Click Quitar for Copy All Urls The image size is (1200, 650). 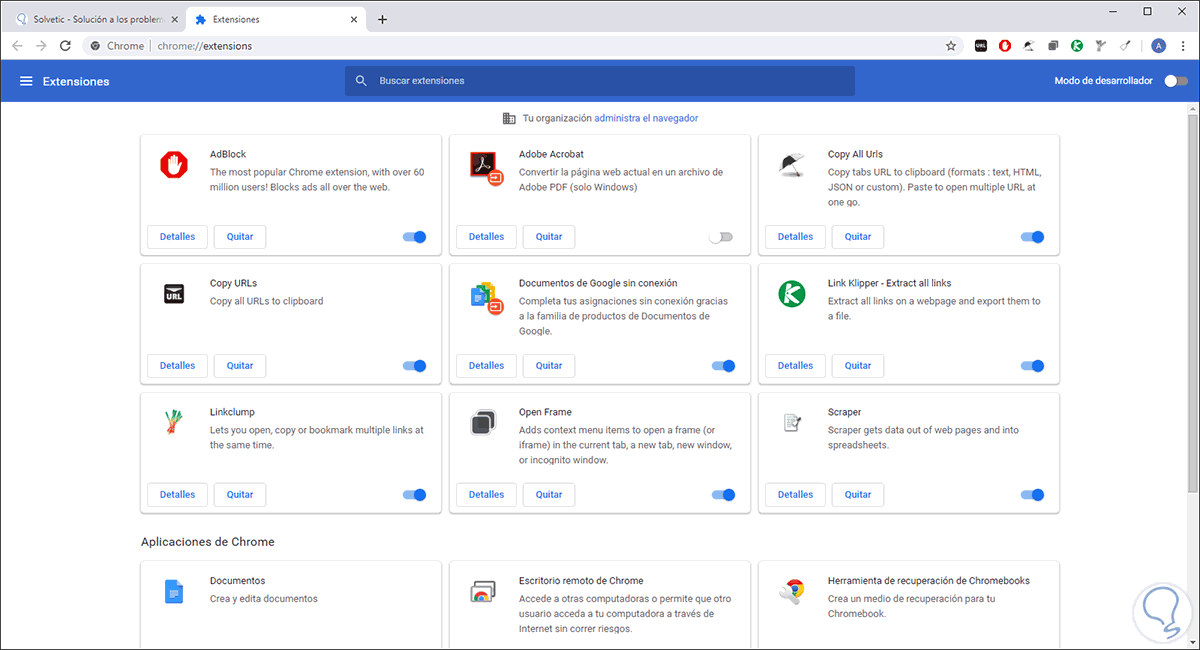[858, 237]
